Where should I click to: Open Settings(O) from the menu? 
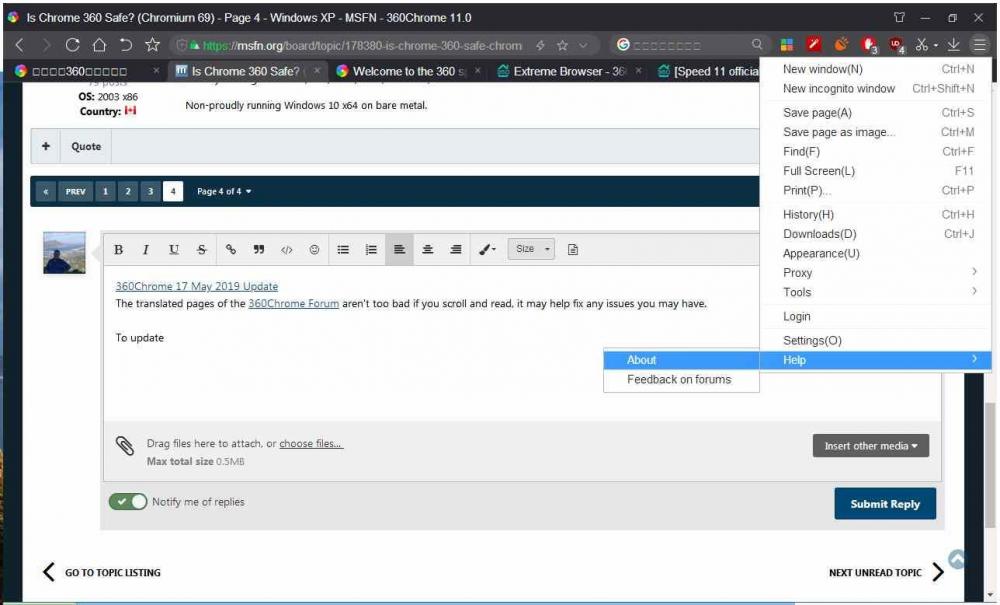(875, 340)
